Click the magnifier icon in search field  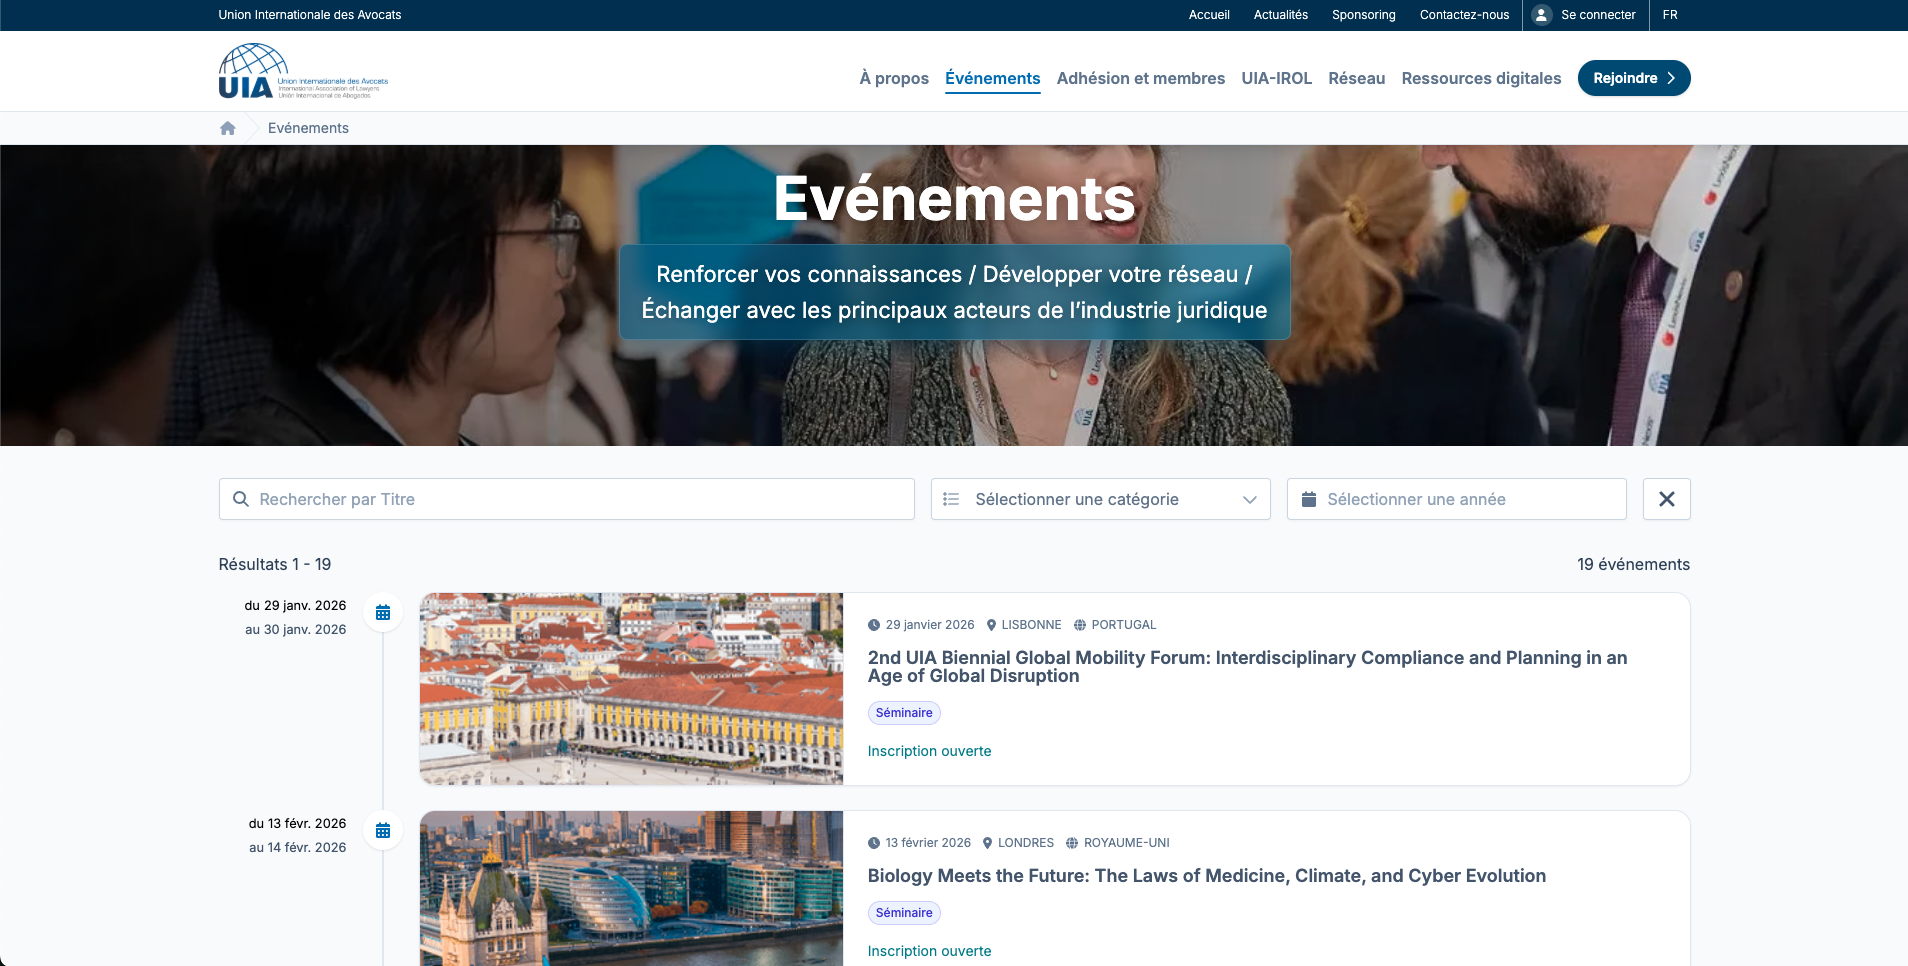(x=241, y=499)
